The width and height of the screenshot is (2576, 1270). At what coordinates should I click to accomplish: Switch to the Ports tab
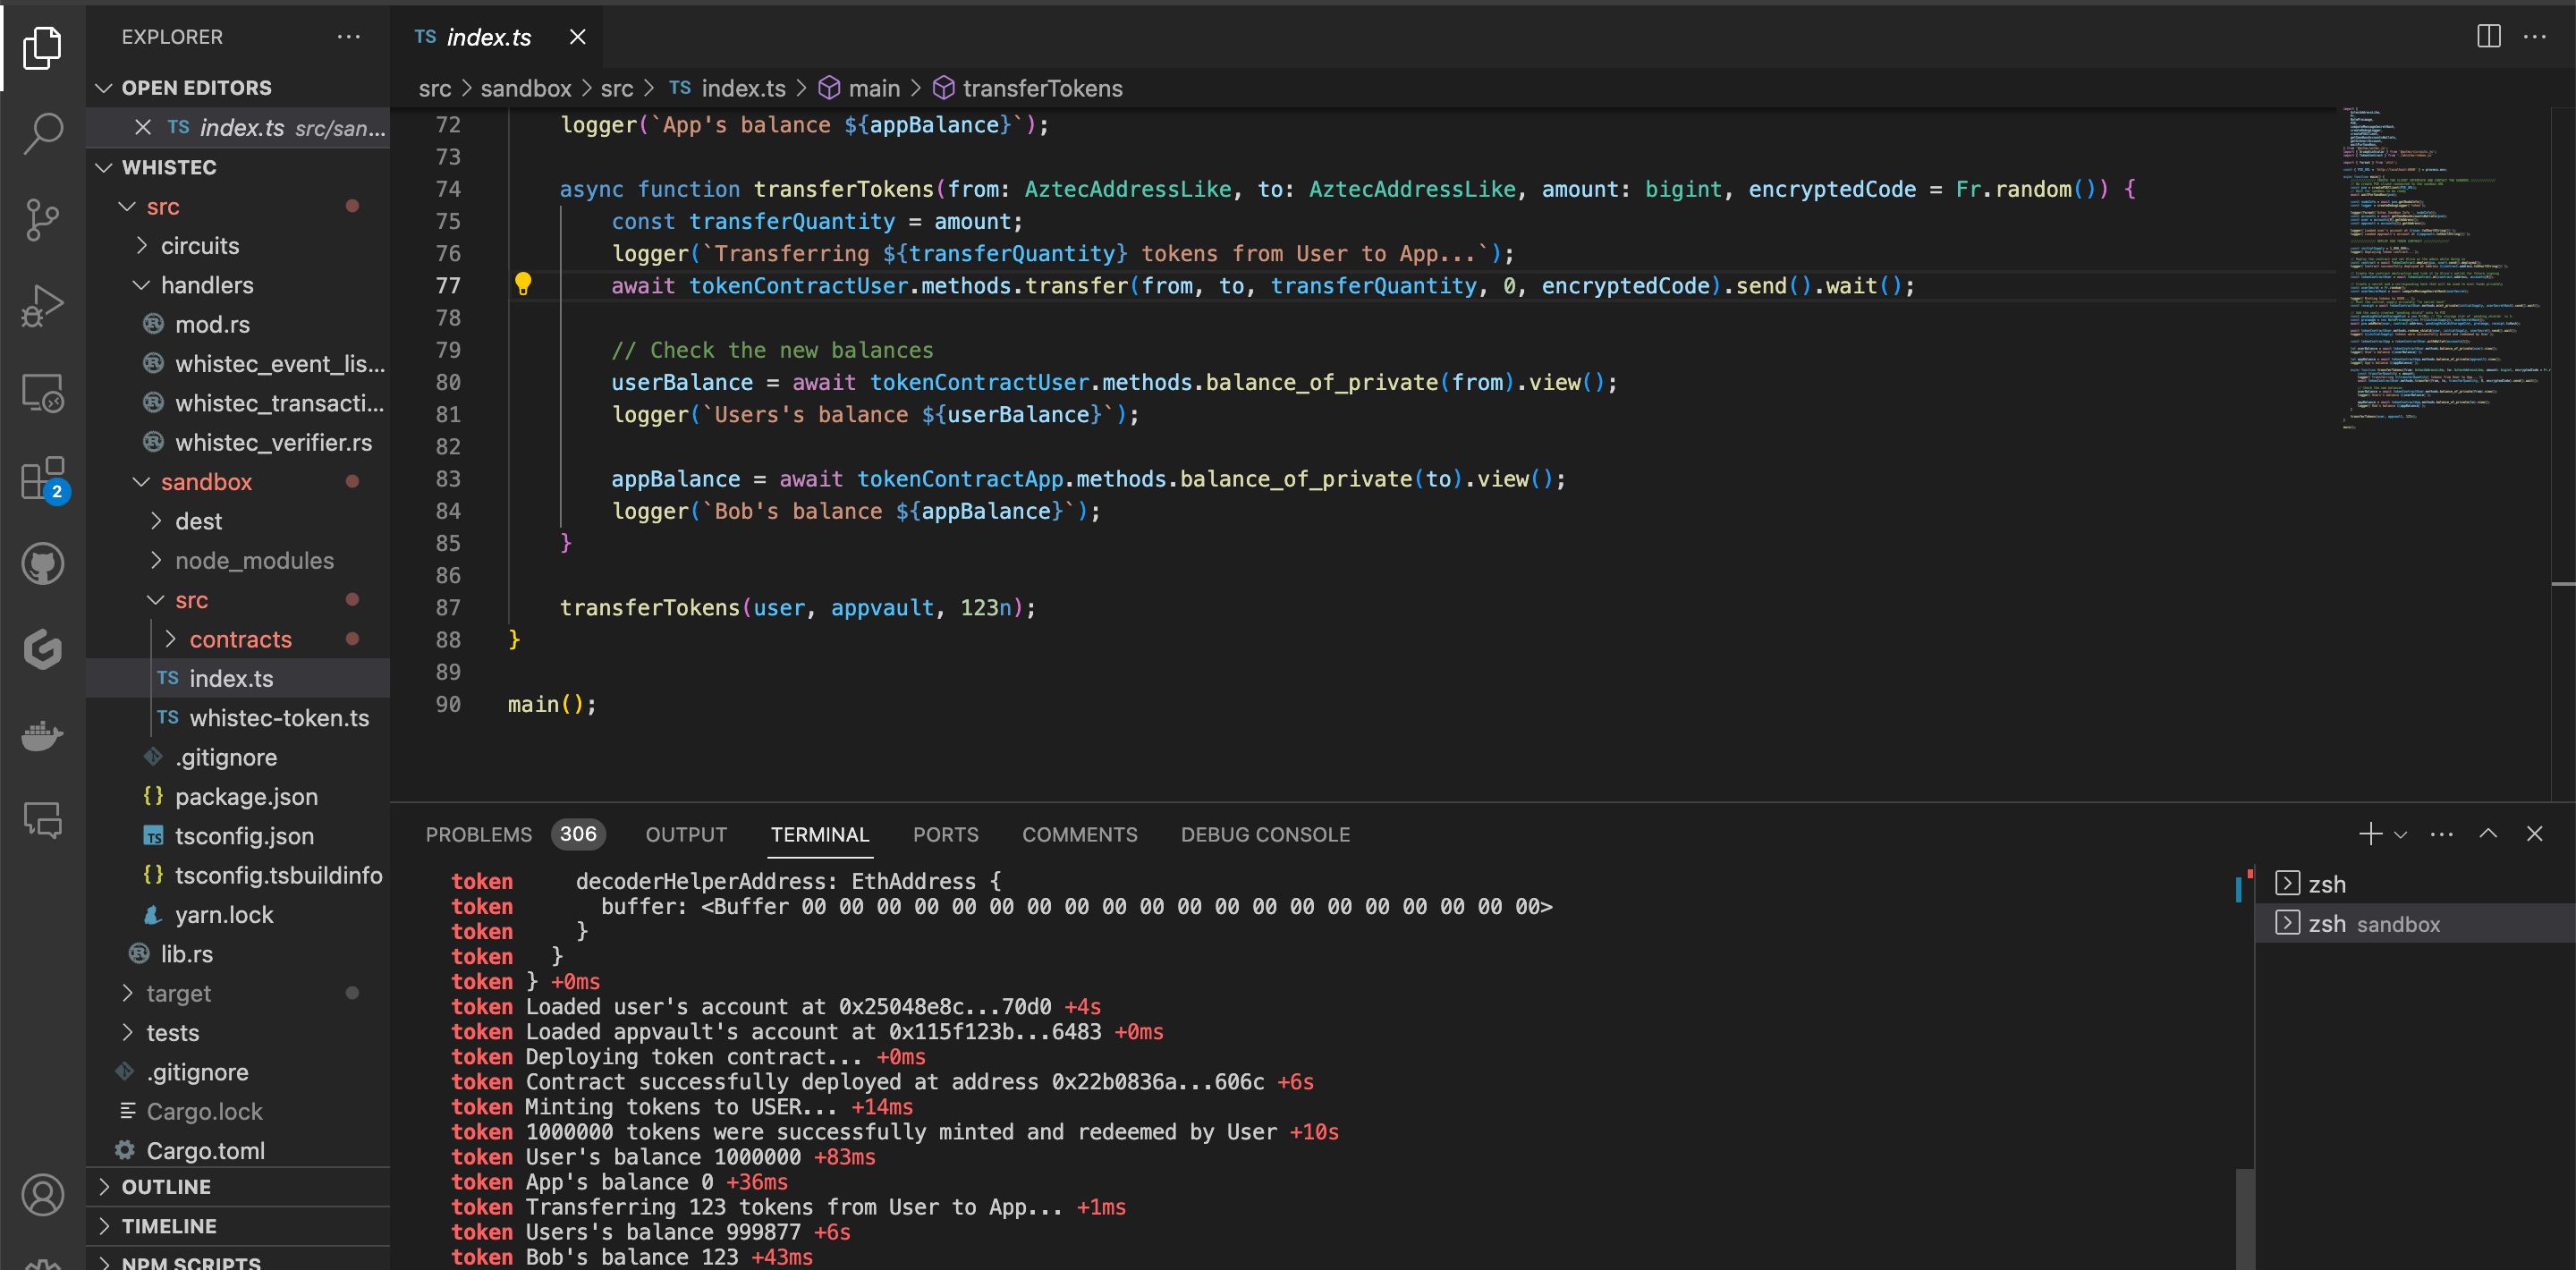click(x=945, y=835)
